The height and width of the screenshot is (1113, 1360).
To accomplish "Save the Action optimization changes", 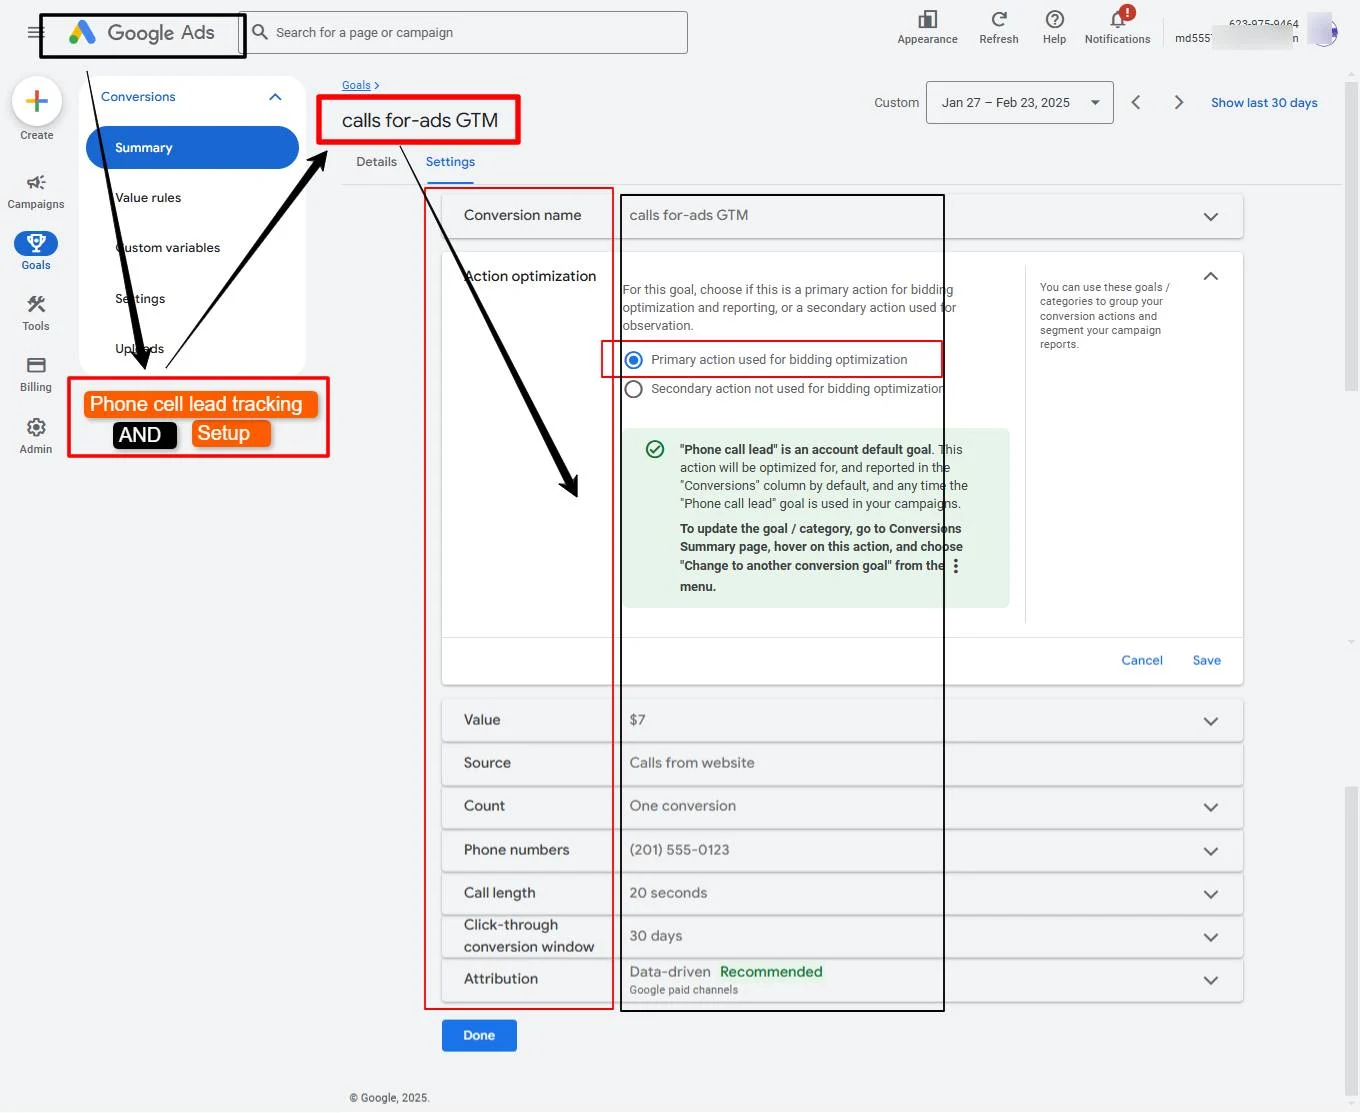I will (x=1206, y=660).
